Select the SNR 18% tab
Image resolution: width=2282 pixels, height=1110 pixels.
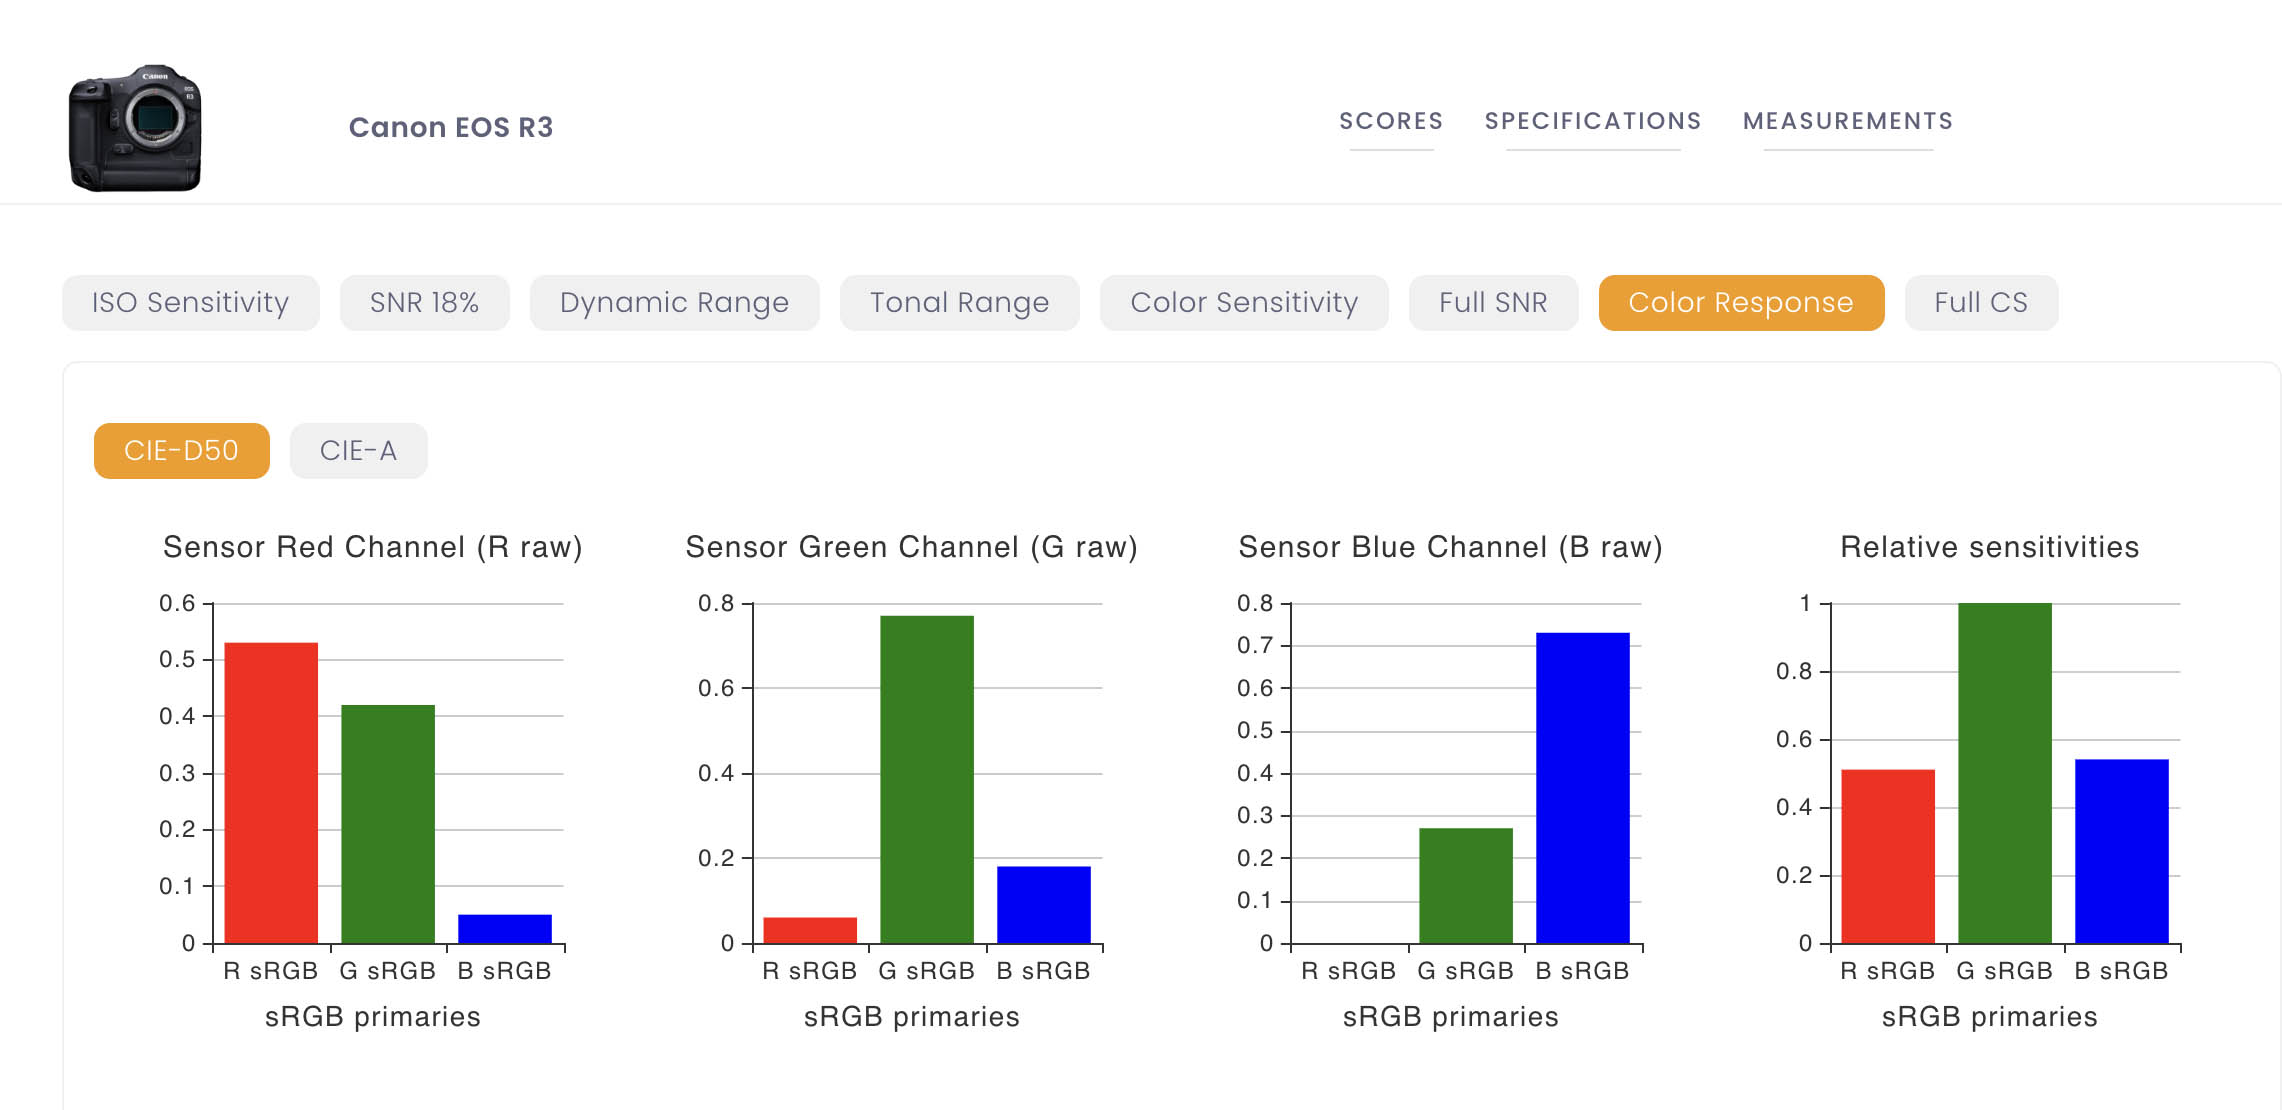[x=425, y=303]
